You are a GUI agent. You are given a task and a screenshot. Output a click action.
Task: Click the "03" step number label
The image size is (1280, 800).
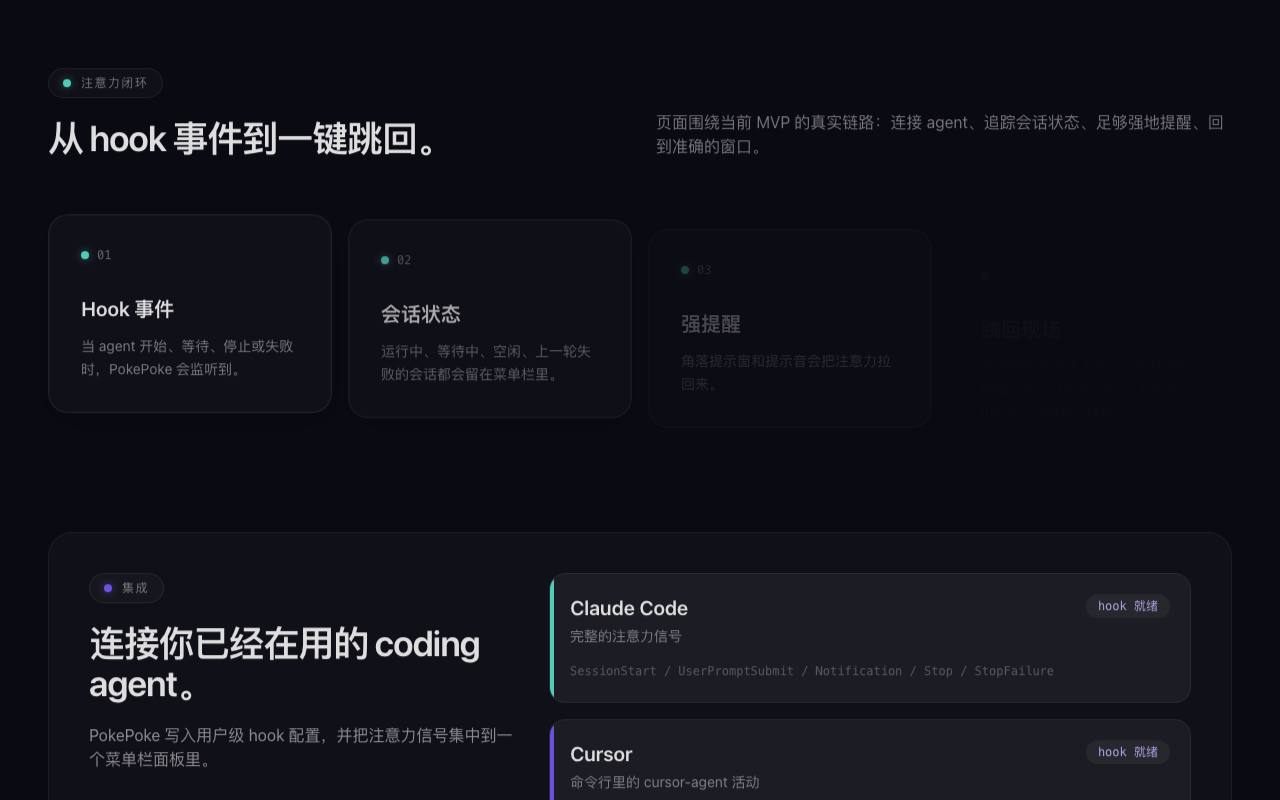point(704,270)
